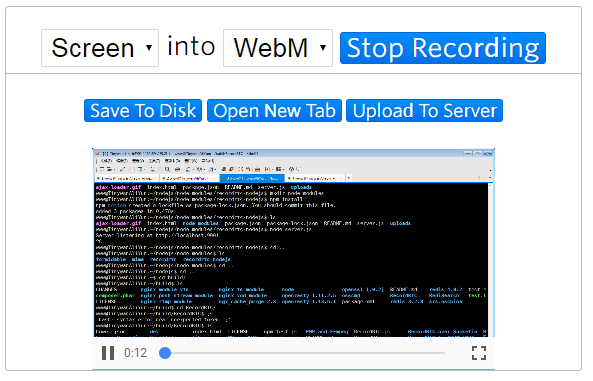Click the Stop Recording button

[443, 48]
